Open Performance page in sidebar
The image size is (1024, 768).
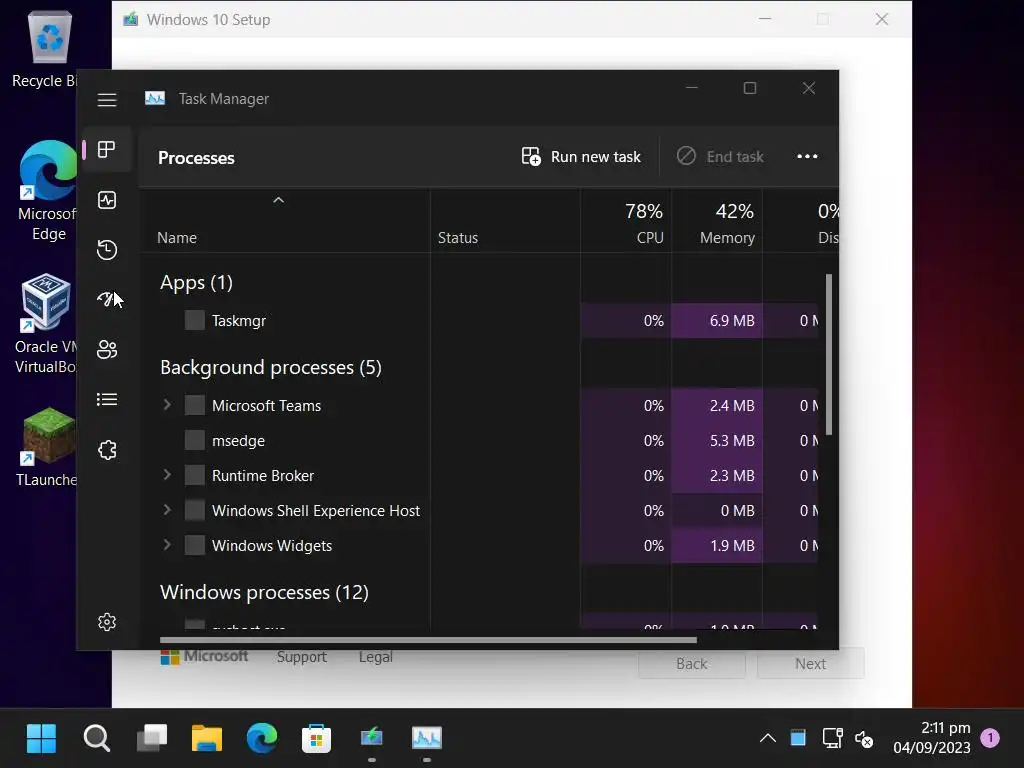(x=107, y=200)
